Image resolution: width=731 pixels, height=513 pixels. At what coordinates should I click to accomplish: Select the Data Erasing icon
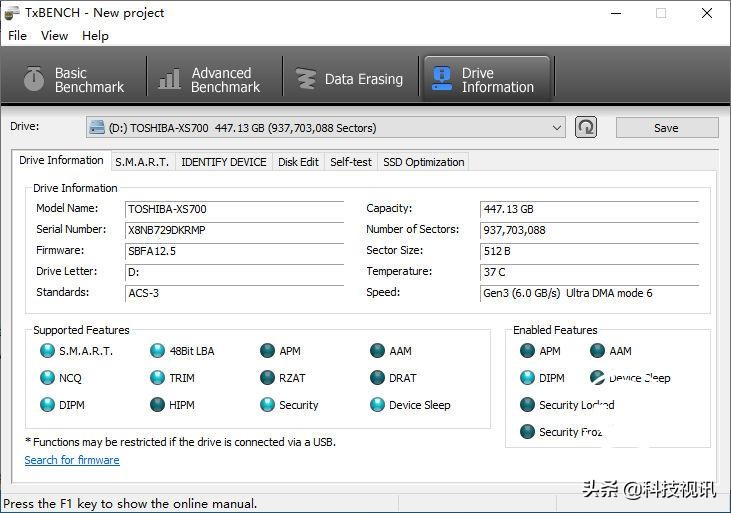[x=306, y=79]
